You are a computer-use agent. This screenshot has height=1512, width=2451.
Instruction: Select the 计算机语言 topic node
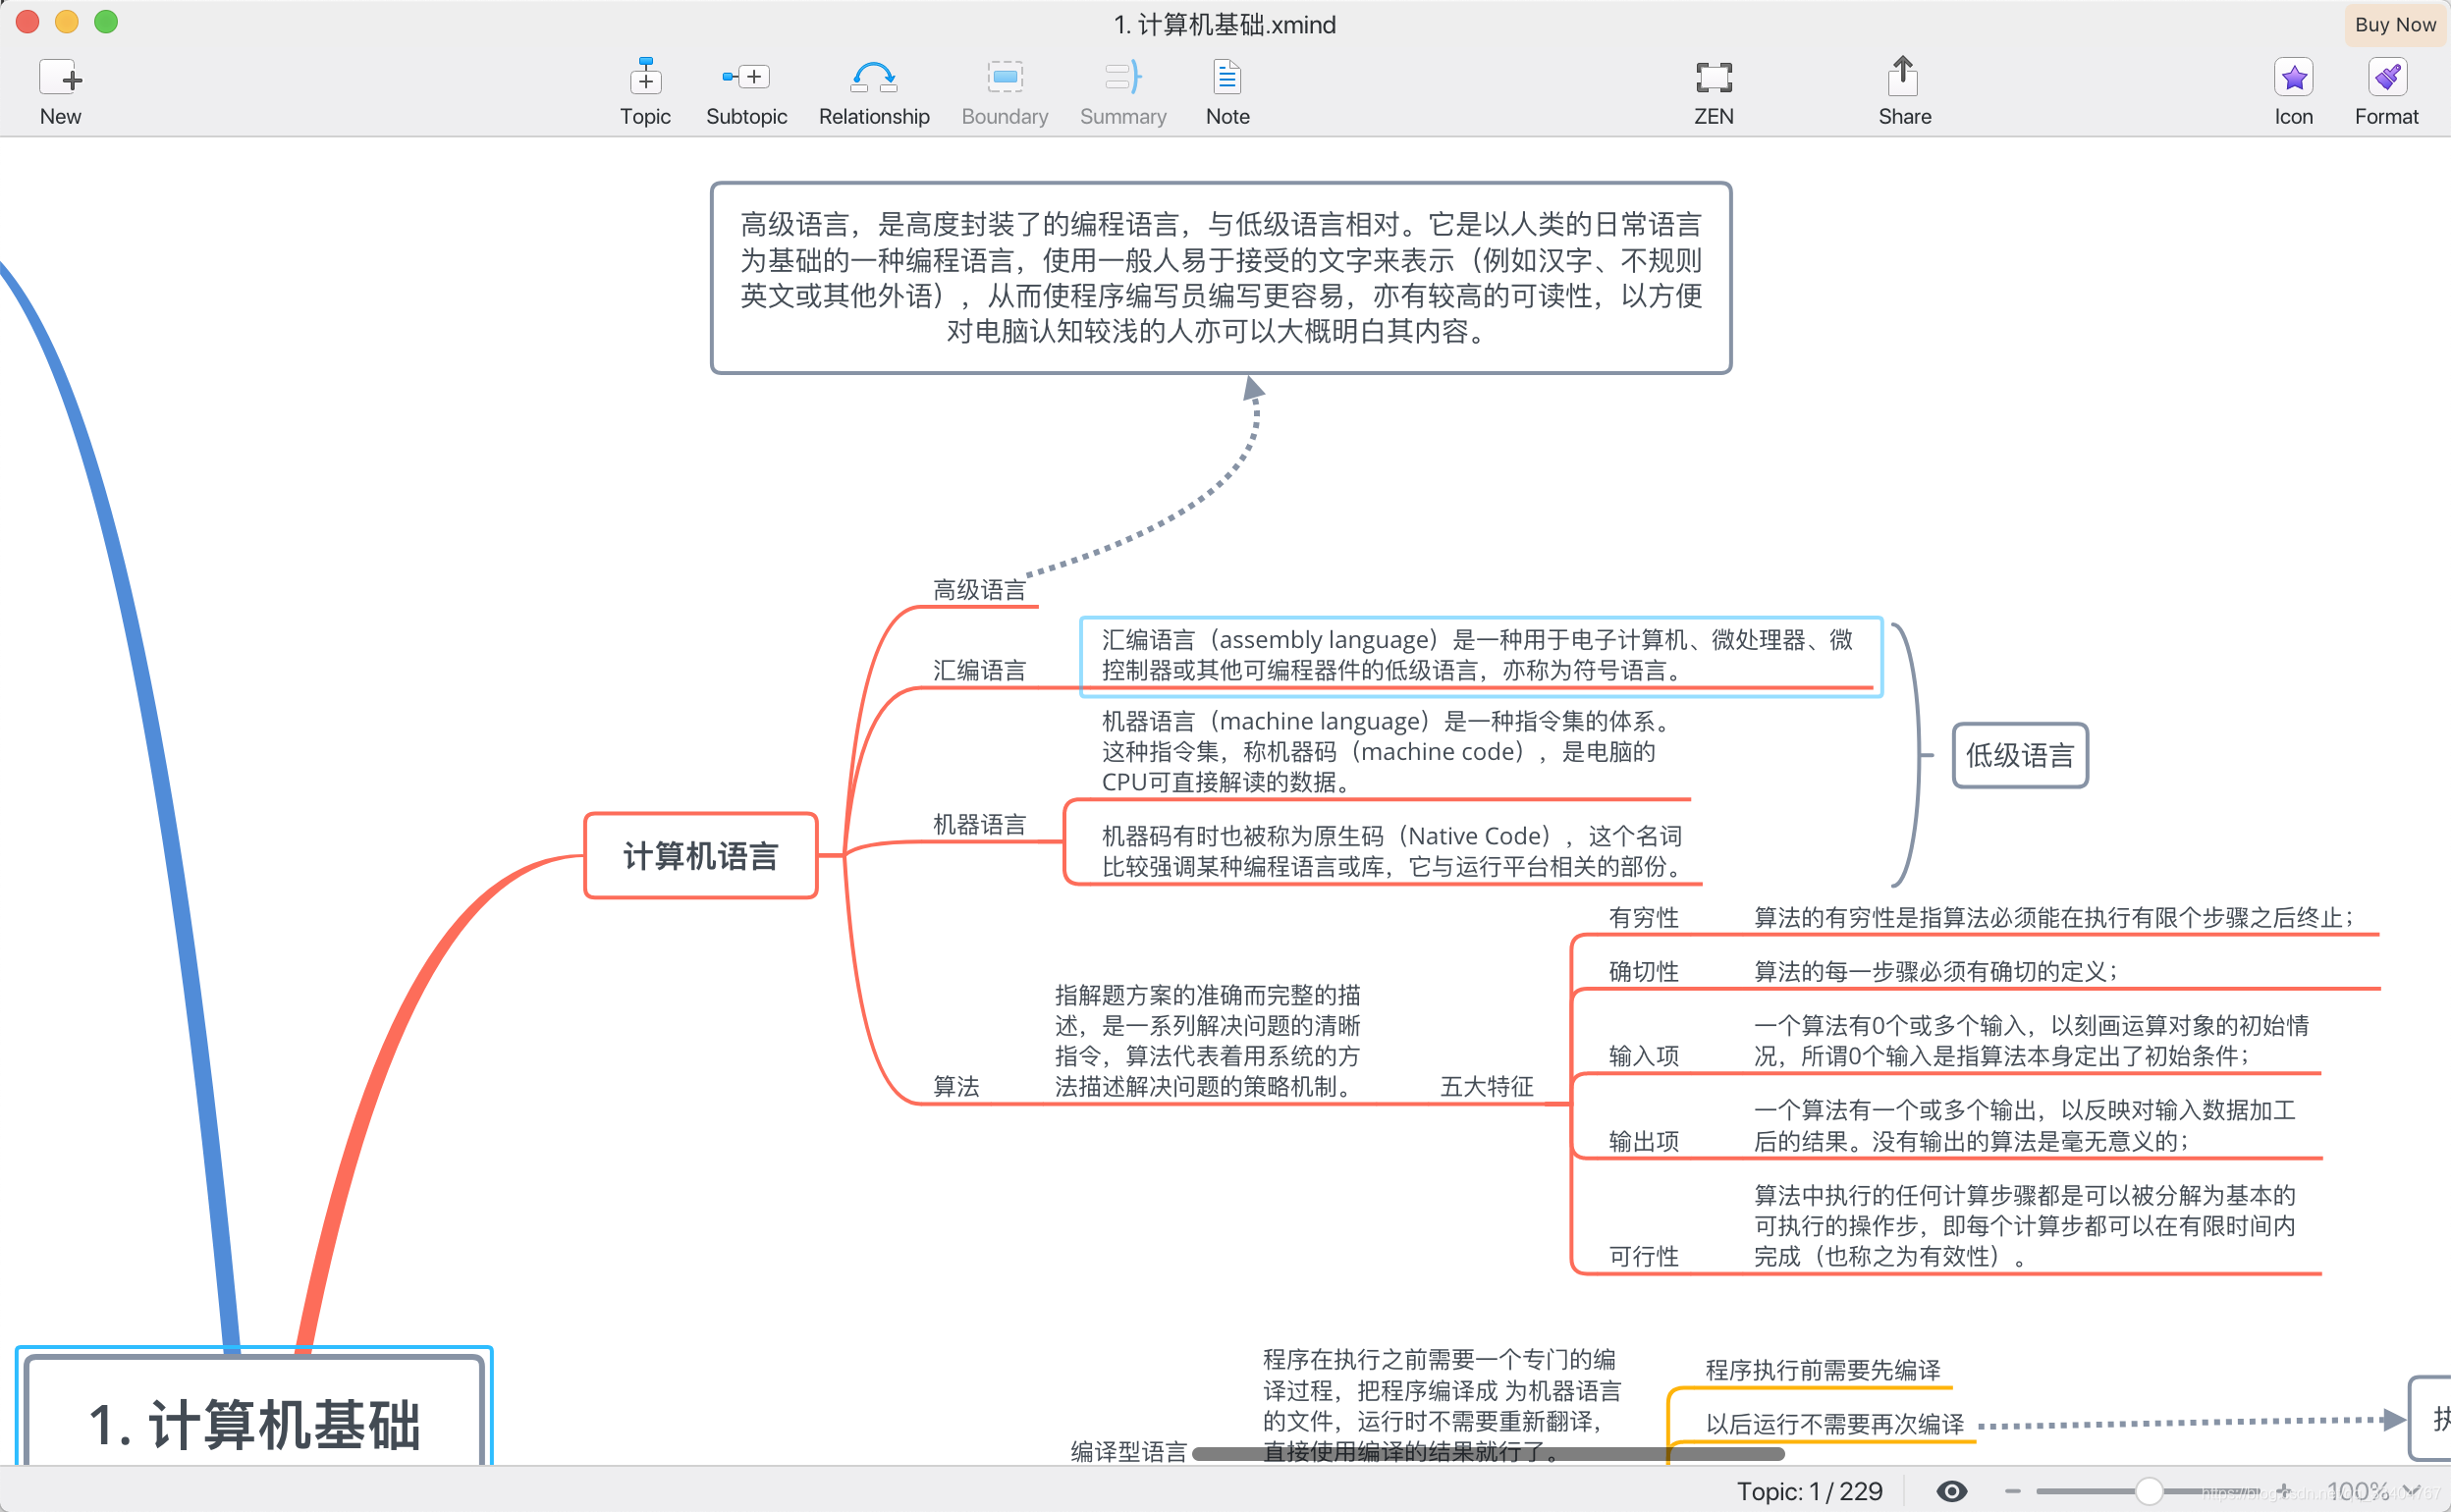coord(700,856)
